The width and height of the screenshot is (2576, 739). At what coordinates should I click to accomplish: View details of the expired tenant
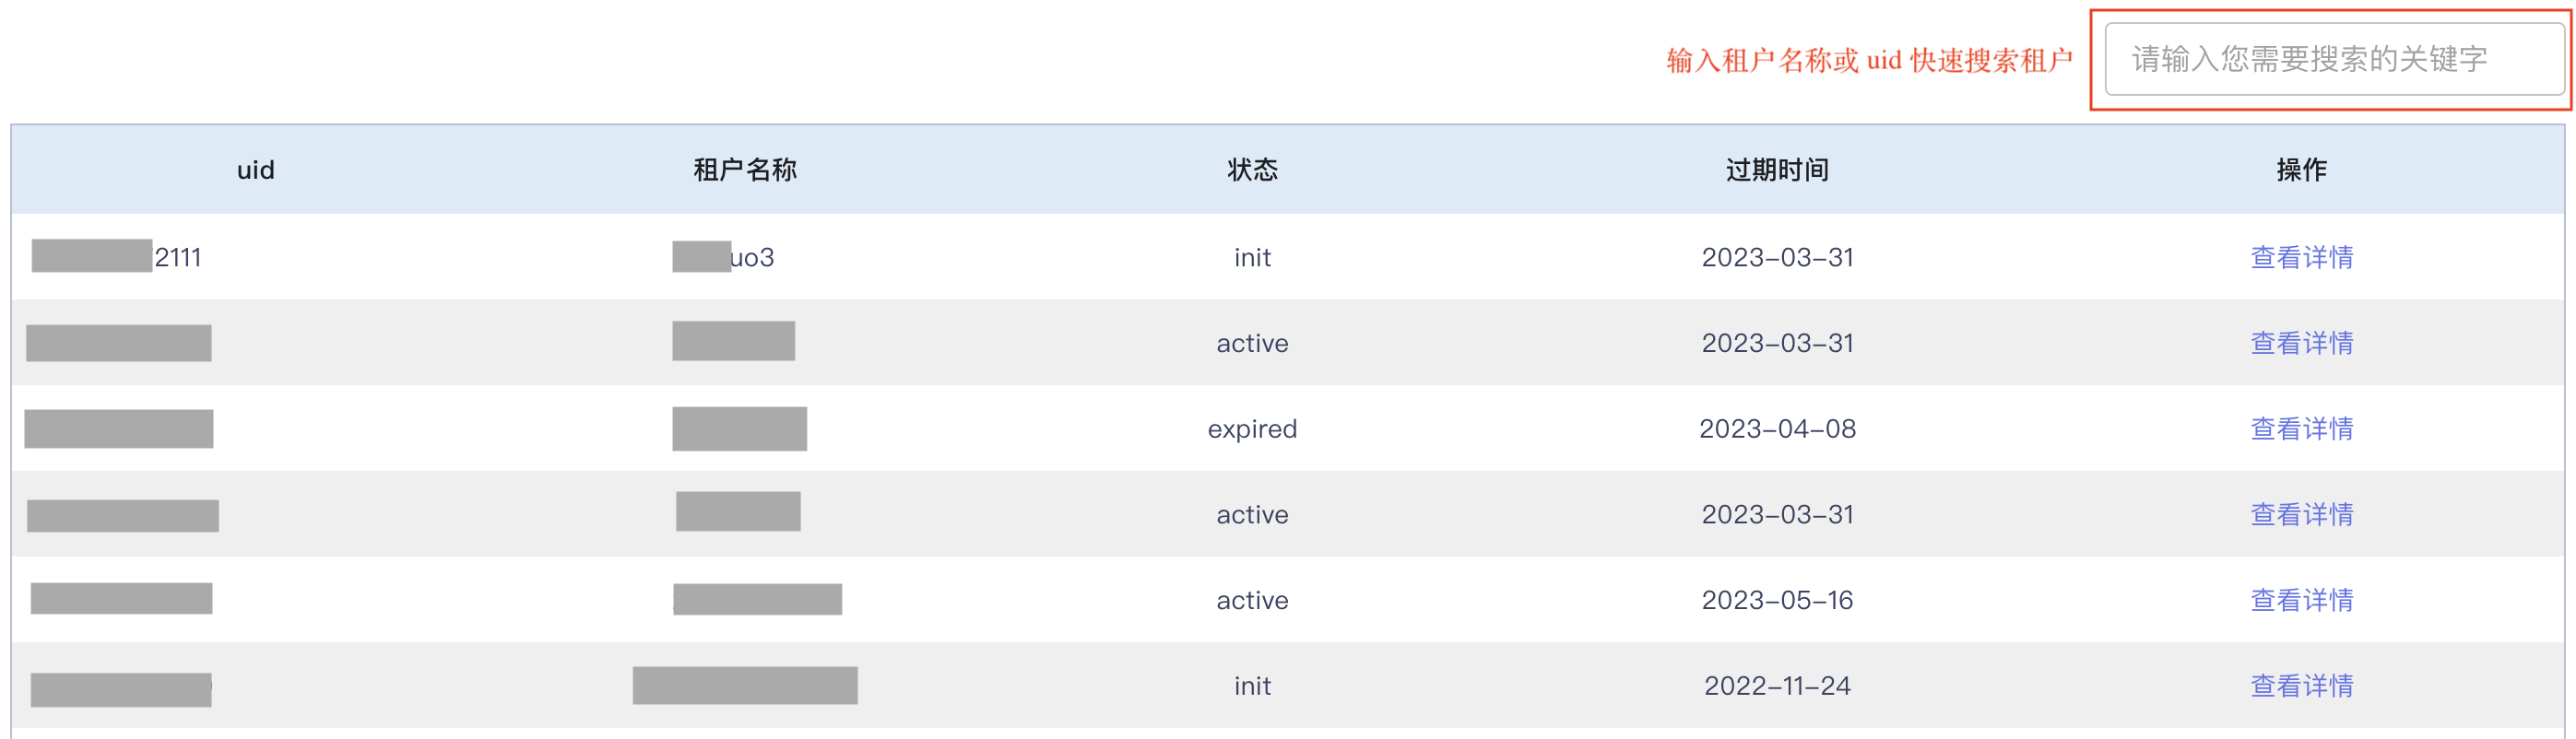pyautogui.click(x=2301, y=429)
